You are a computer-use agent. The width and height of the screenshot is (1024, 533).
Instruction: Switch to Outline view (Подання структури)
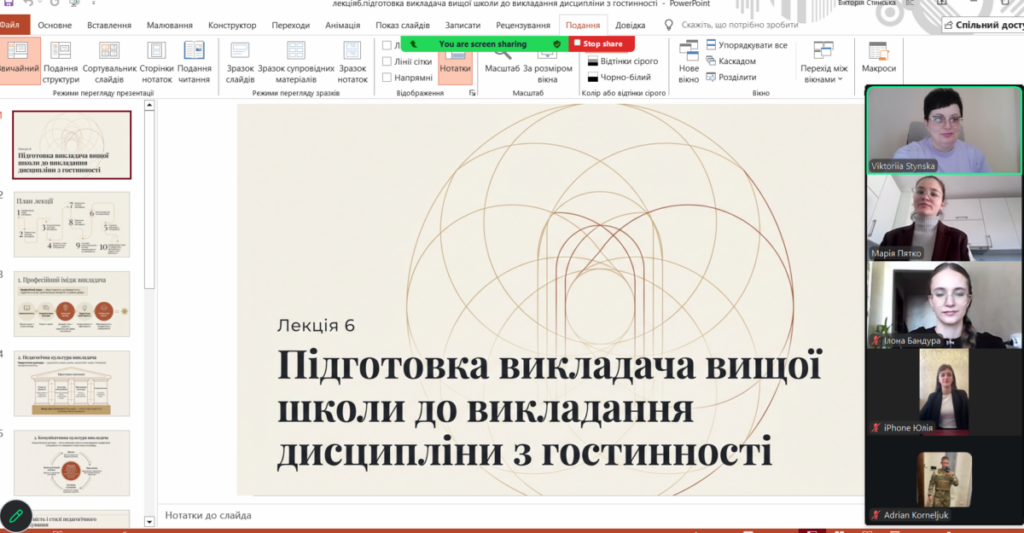tap(61, 59)
